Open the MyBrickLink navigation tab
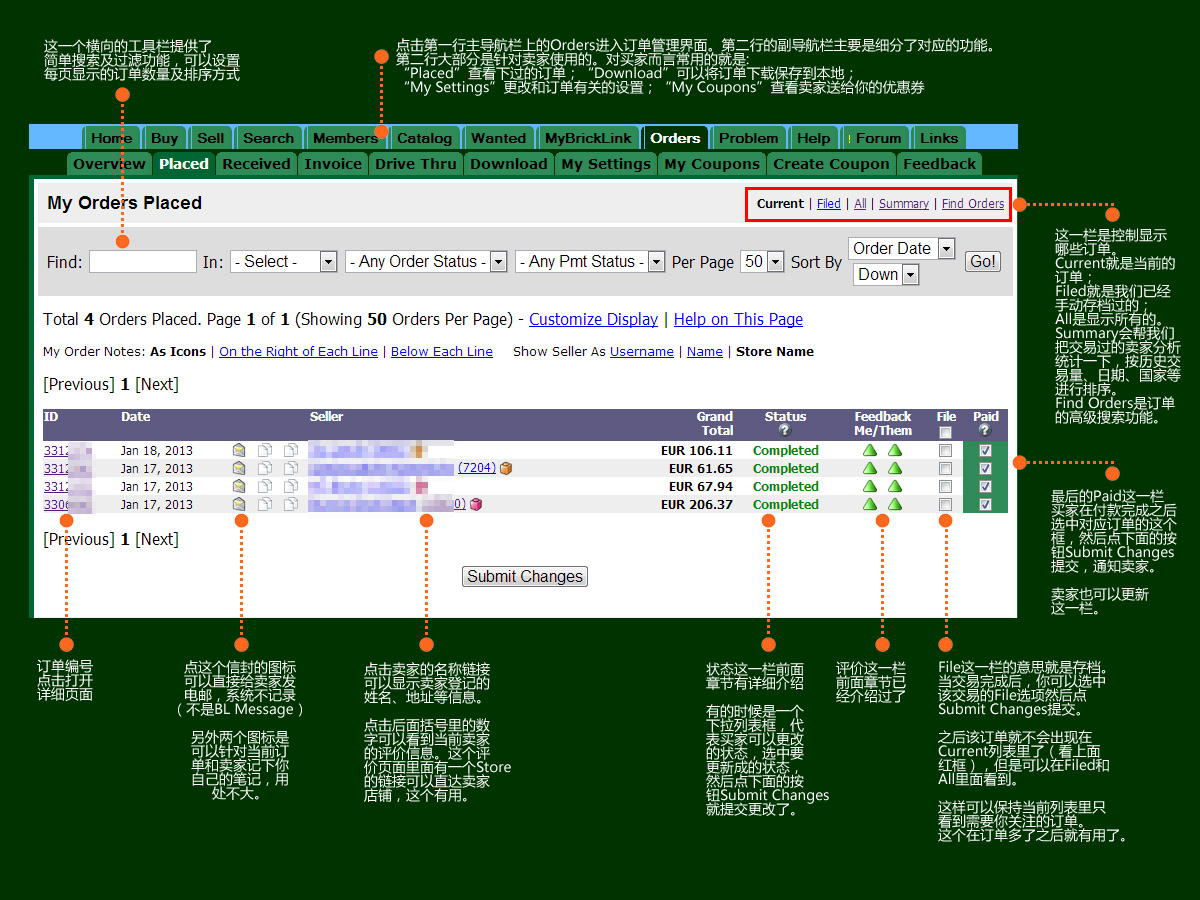 [588, 138]
